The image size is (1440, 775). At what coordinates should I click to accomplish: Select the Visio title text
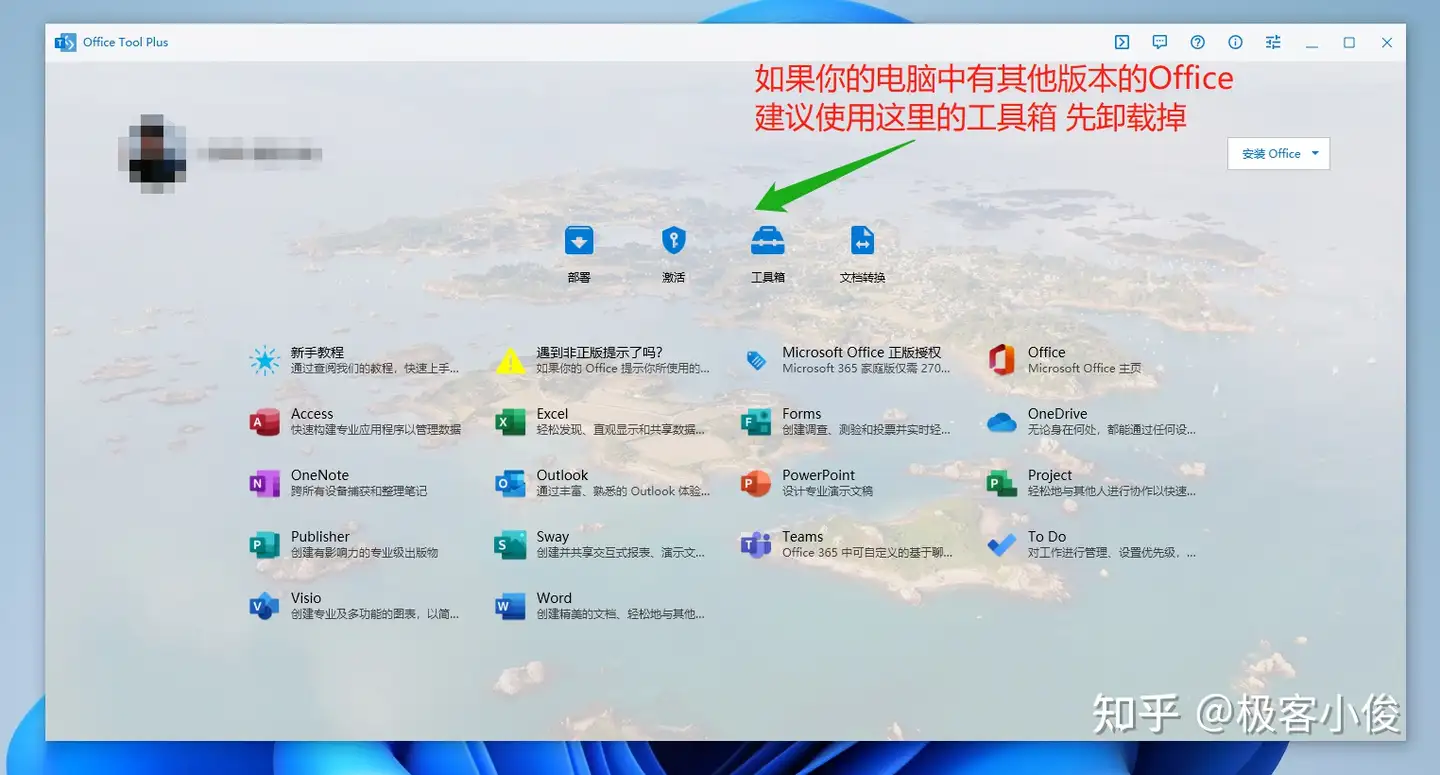[x=306, y=598]
